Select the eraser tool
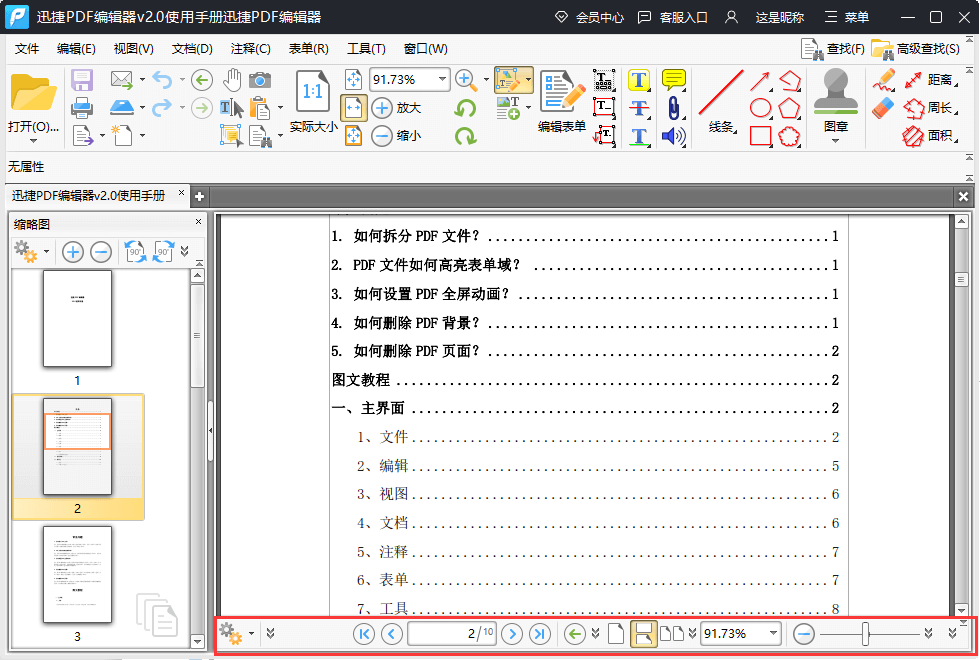The width and height of the screenshot is (980, 660). point(883,108)
